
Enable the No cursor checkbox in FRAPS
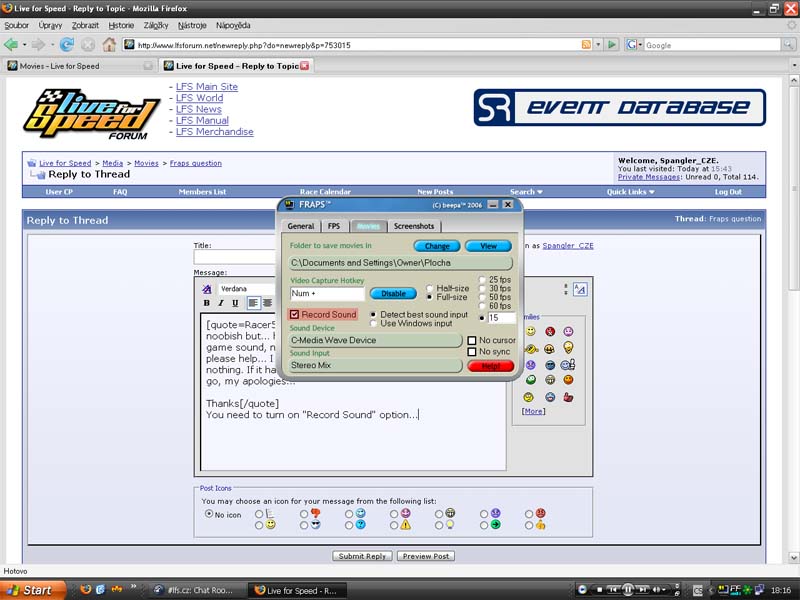(472, 340)
